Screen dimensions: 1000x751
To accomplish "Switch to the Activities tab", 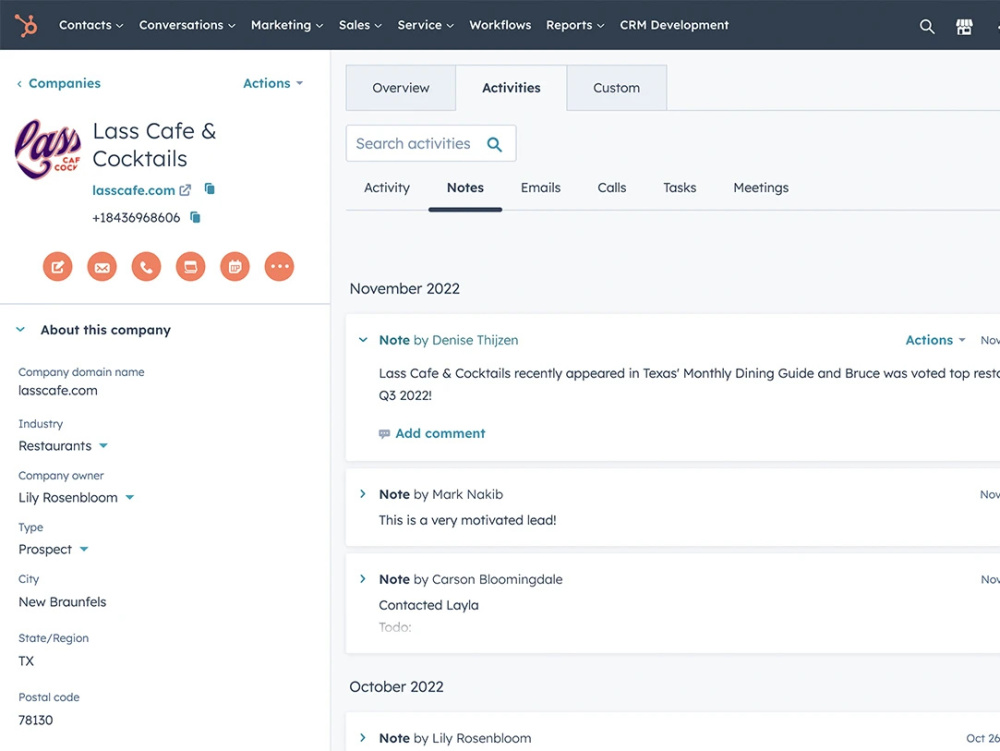I will [x=511, y=88].
